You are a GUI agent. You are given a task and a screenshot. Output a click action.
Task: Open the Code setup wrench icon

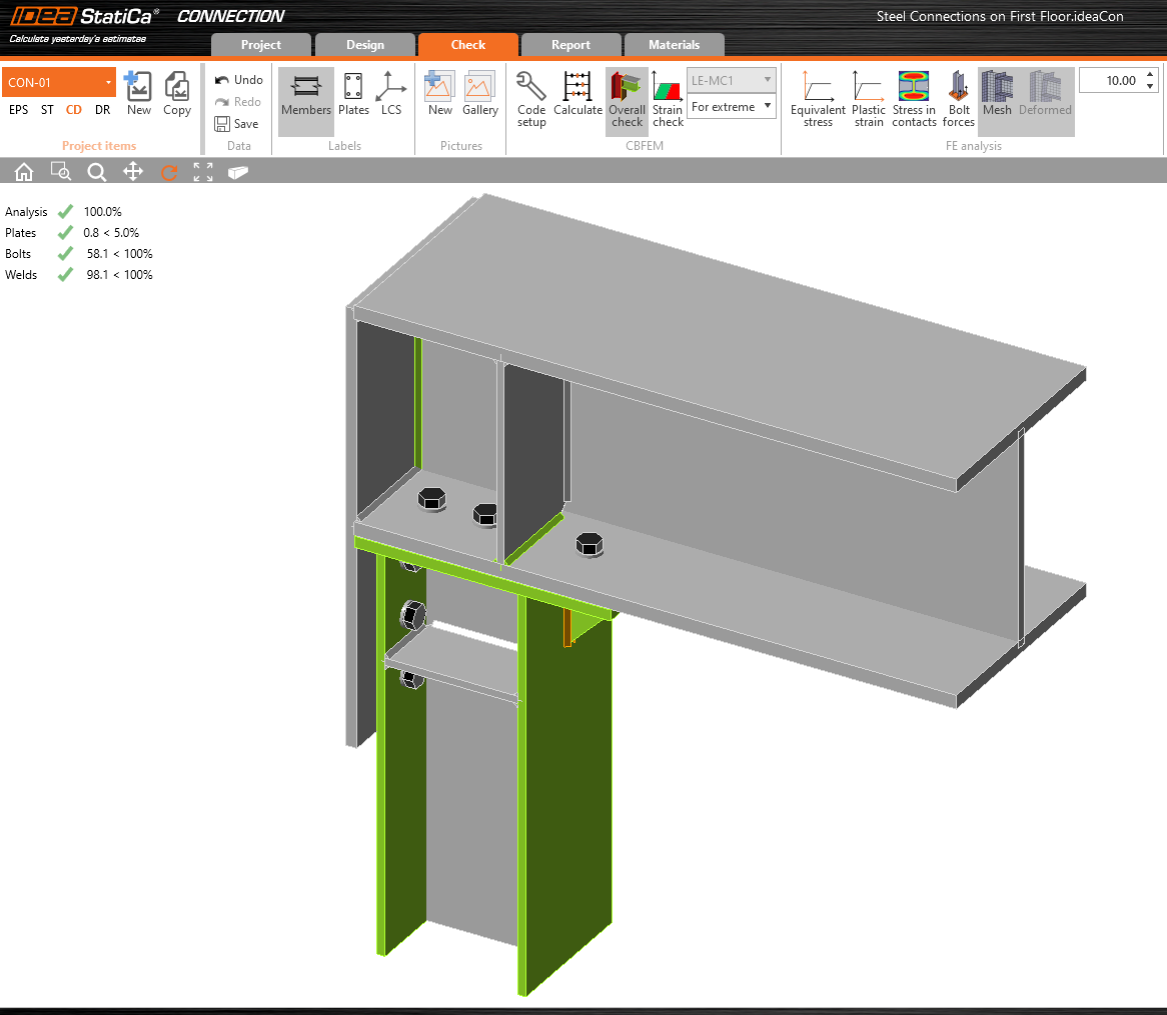tap(531, 98)
